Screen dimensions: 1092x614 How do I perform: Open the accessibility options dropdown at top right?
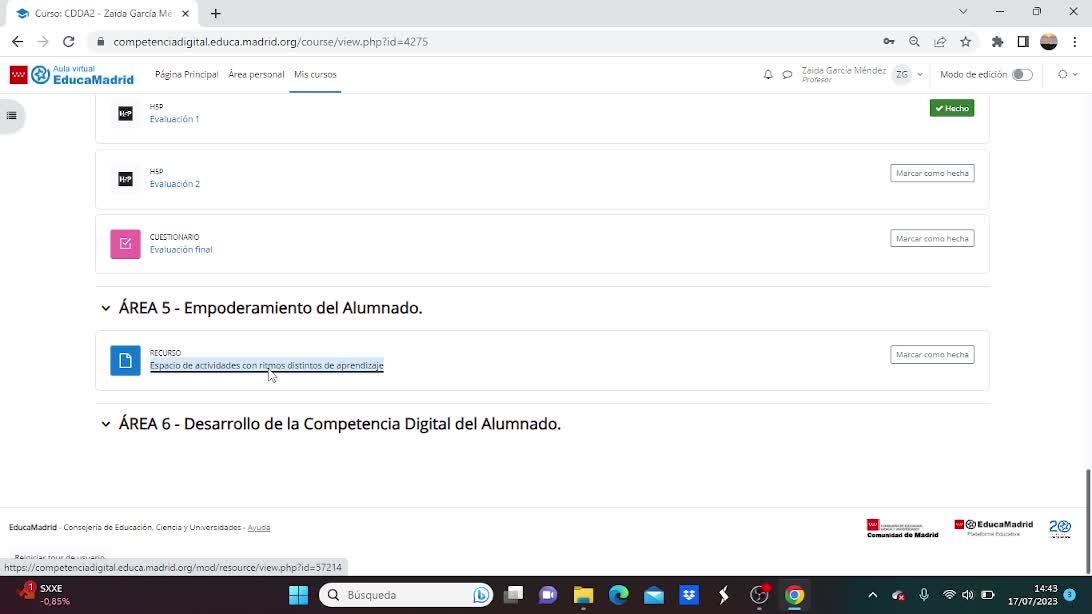pyautogui.click(x=1068, y=74)
